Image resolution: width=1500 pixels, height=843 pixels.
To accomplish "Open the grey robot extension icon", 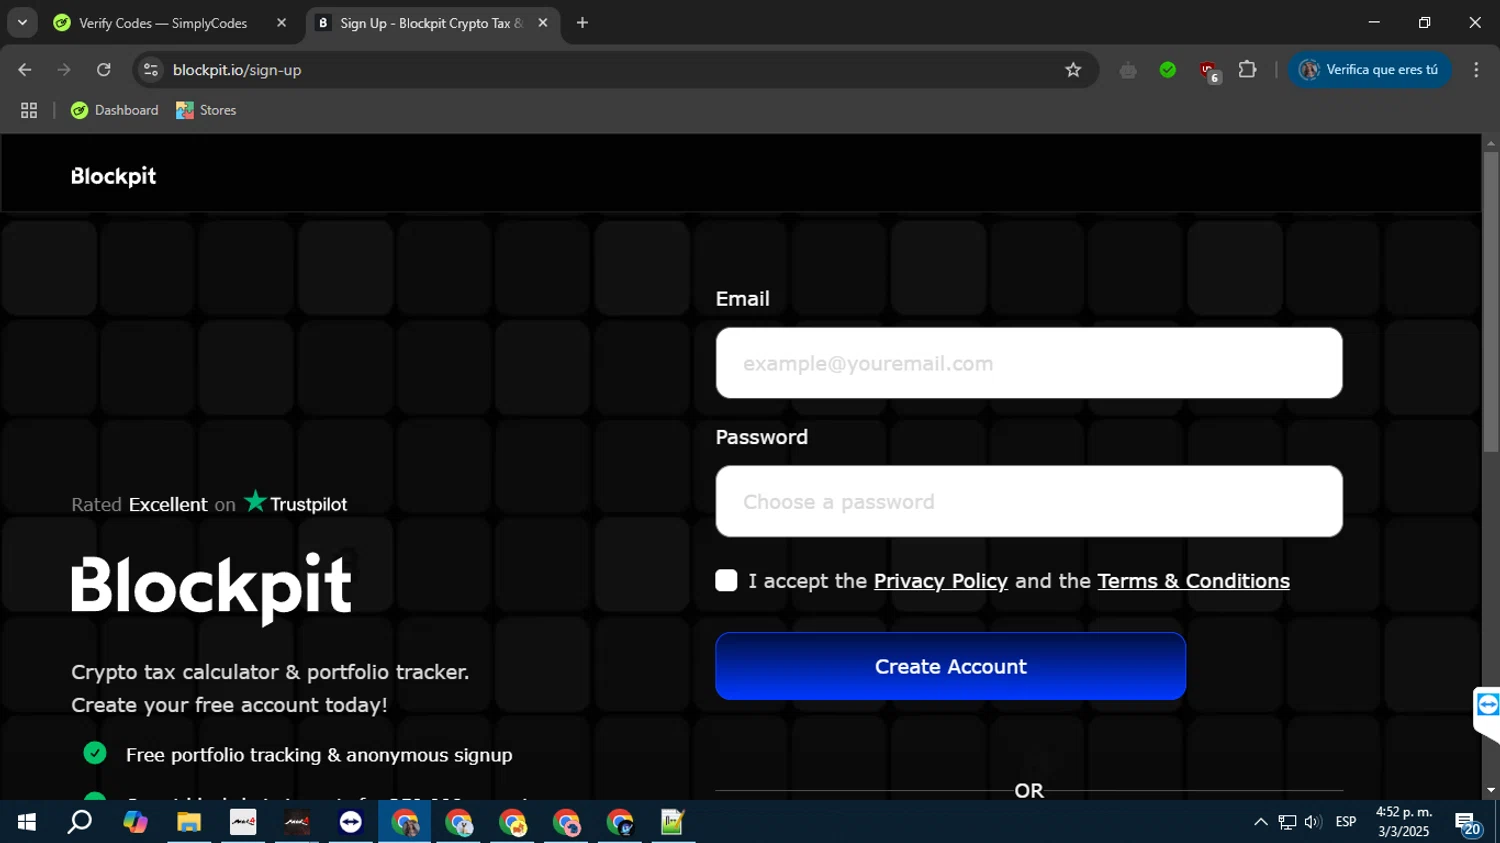I will 1128,70.
